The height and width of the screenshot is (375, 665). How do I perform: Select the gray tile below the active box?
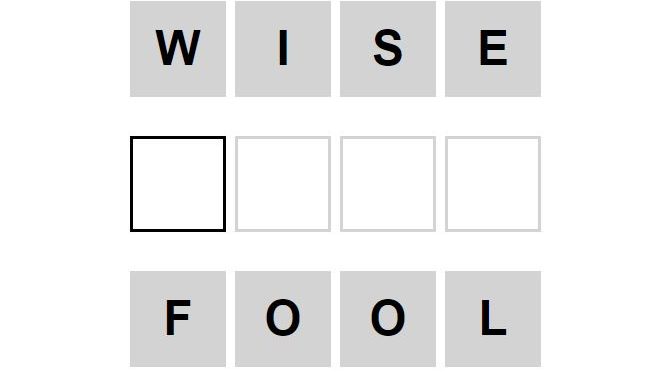[x=178, y=319]
